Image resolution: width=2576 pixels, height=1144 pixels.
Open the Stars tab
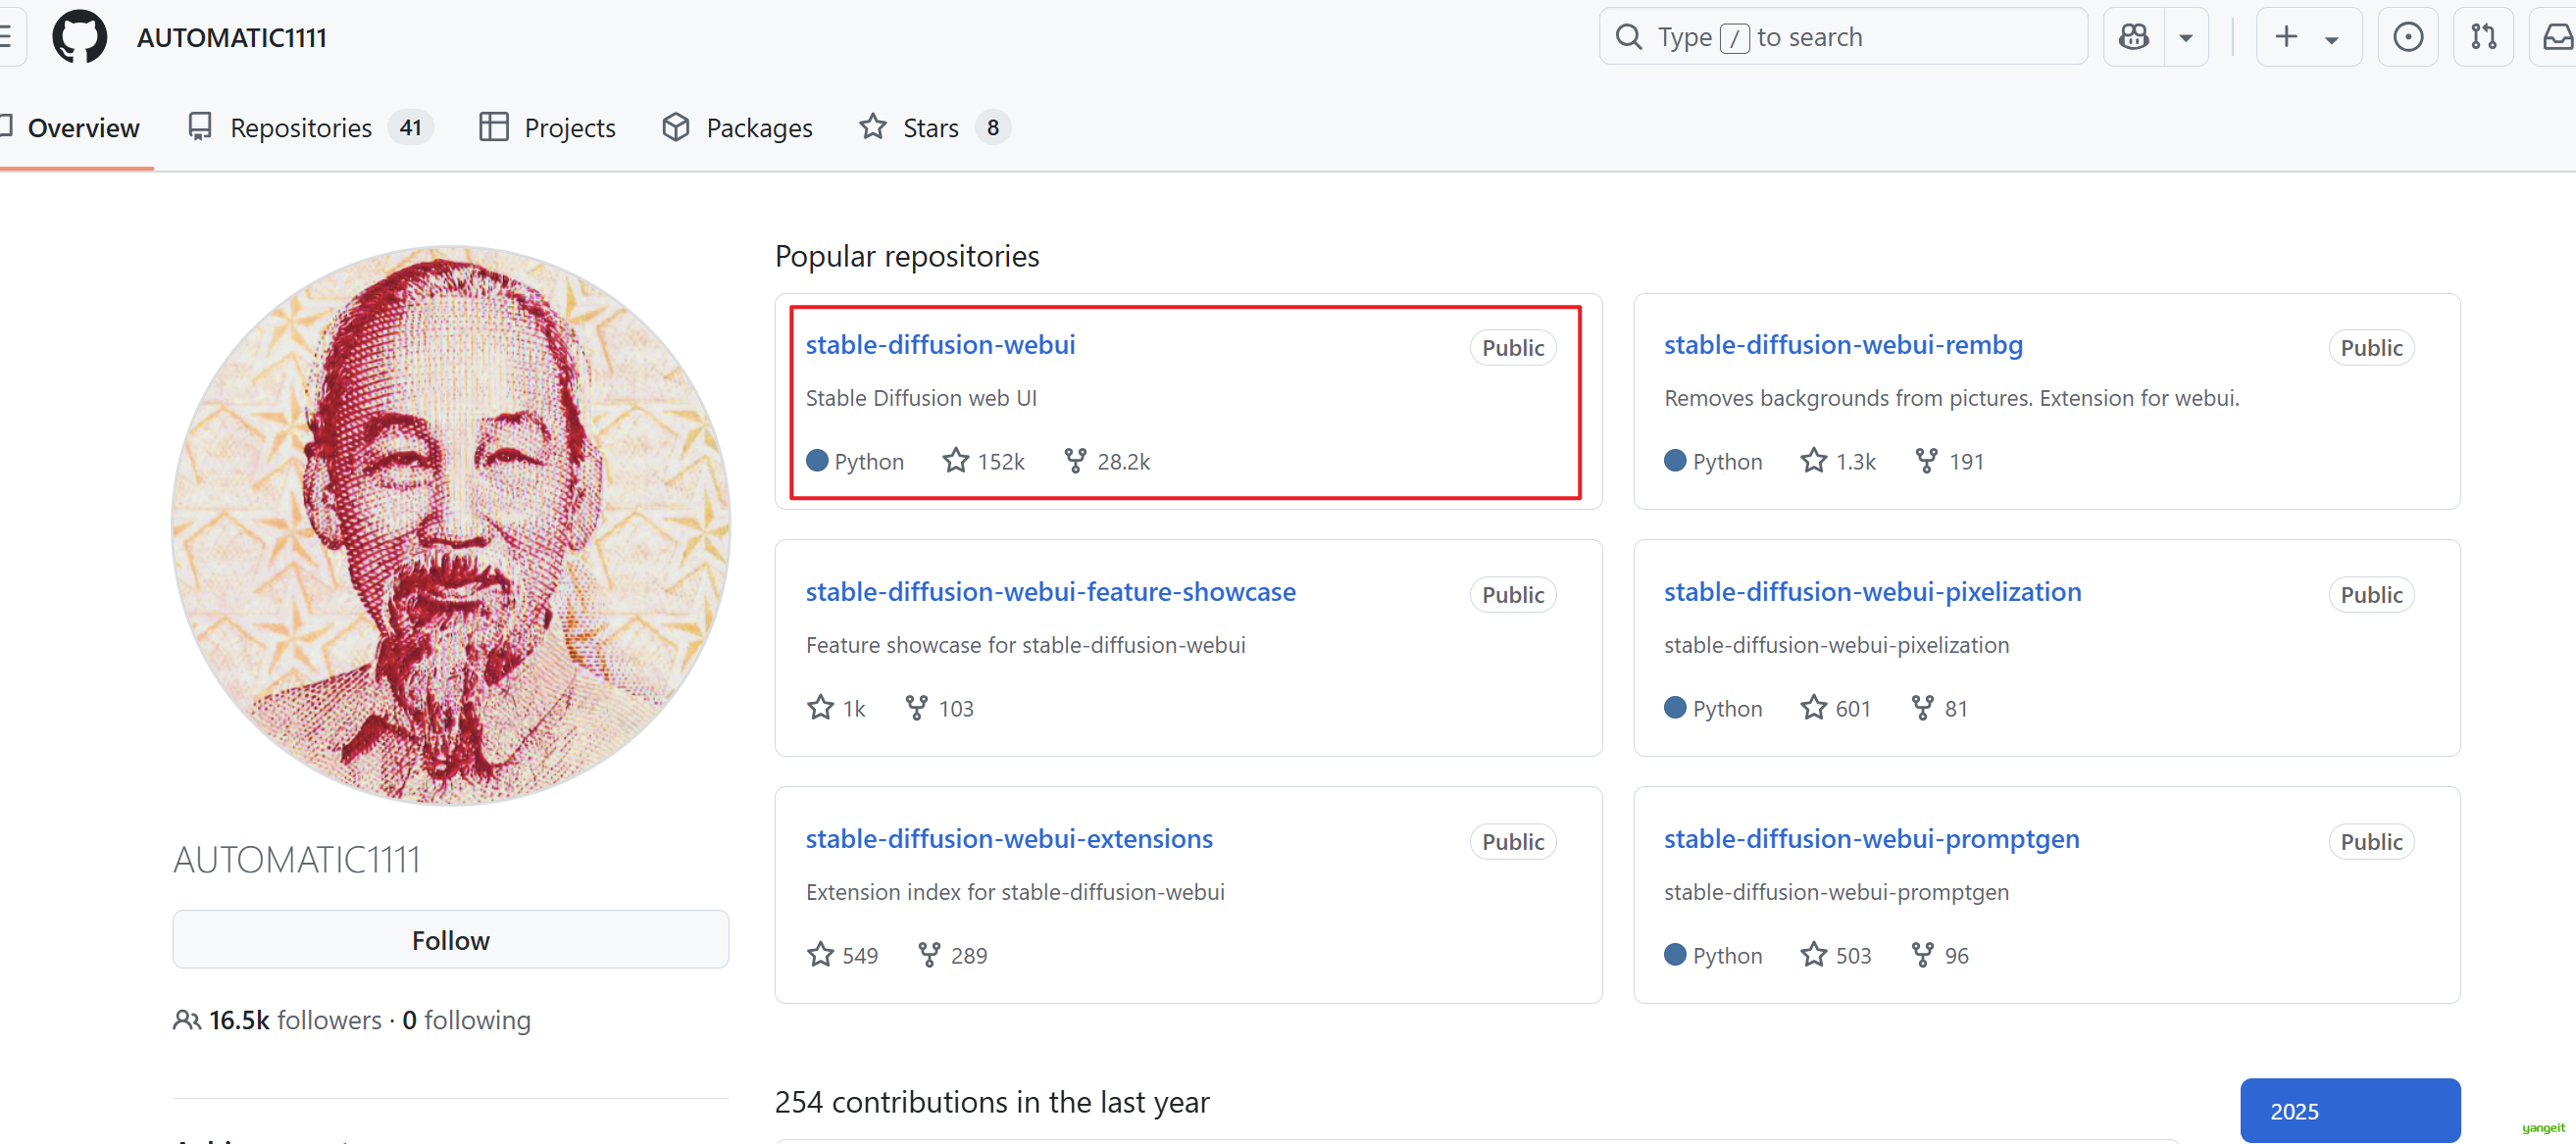click(x=934, y=128)
